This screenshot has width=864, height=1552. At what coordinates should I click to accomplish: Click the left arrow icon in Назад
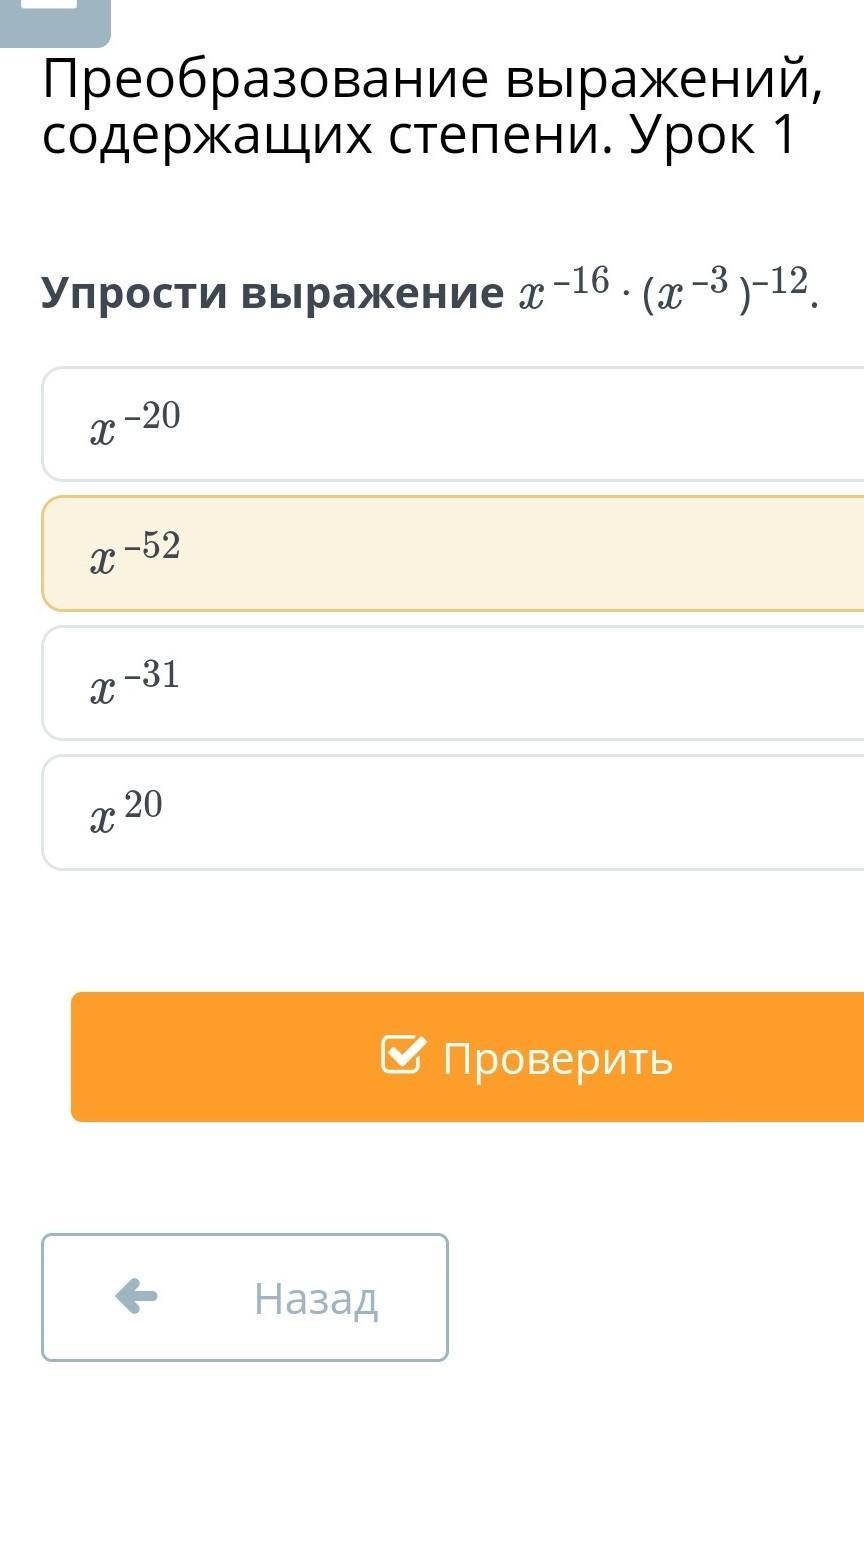[136, 1297]
